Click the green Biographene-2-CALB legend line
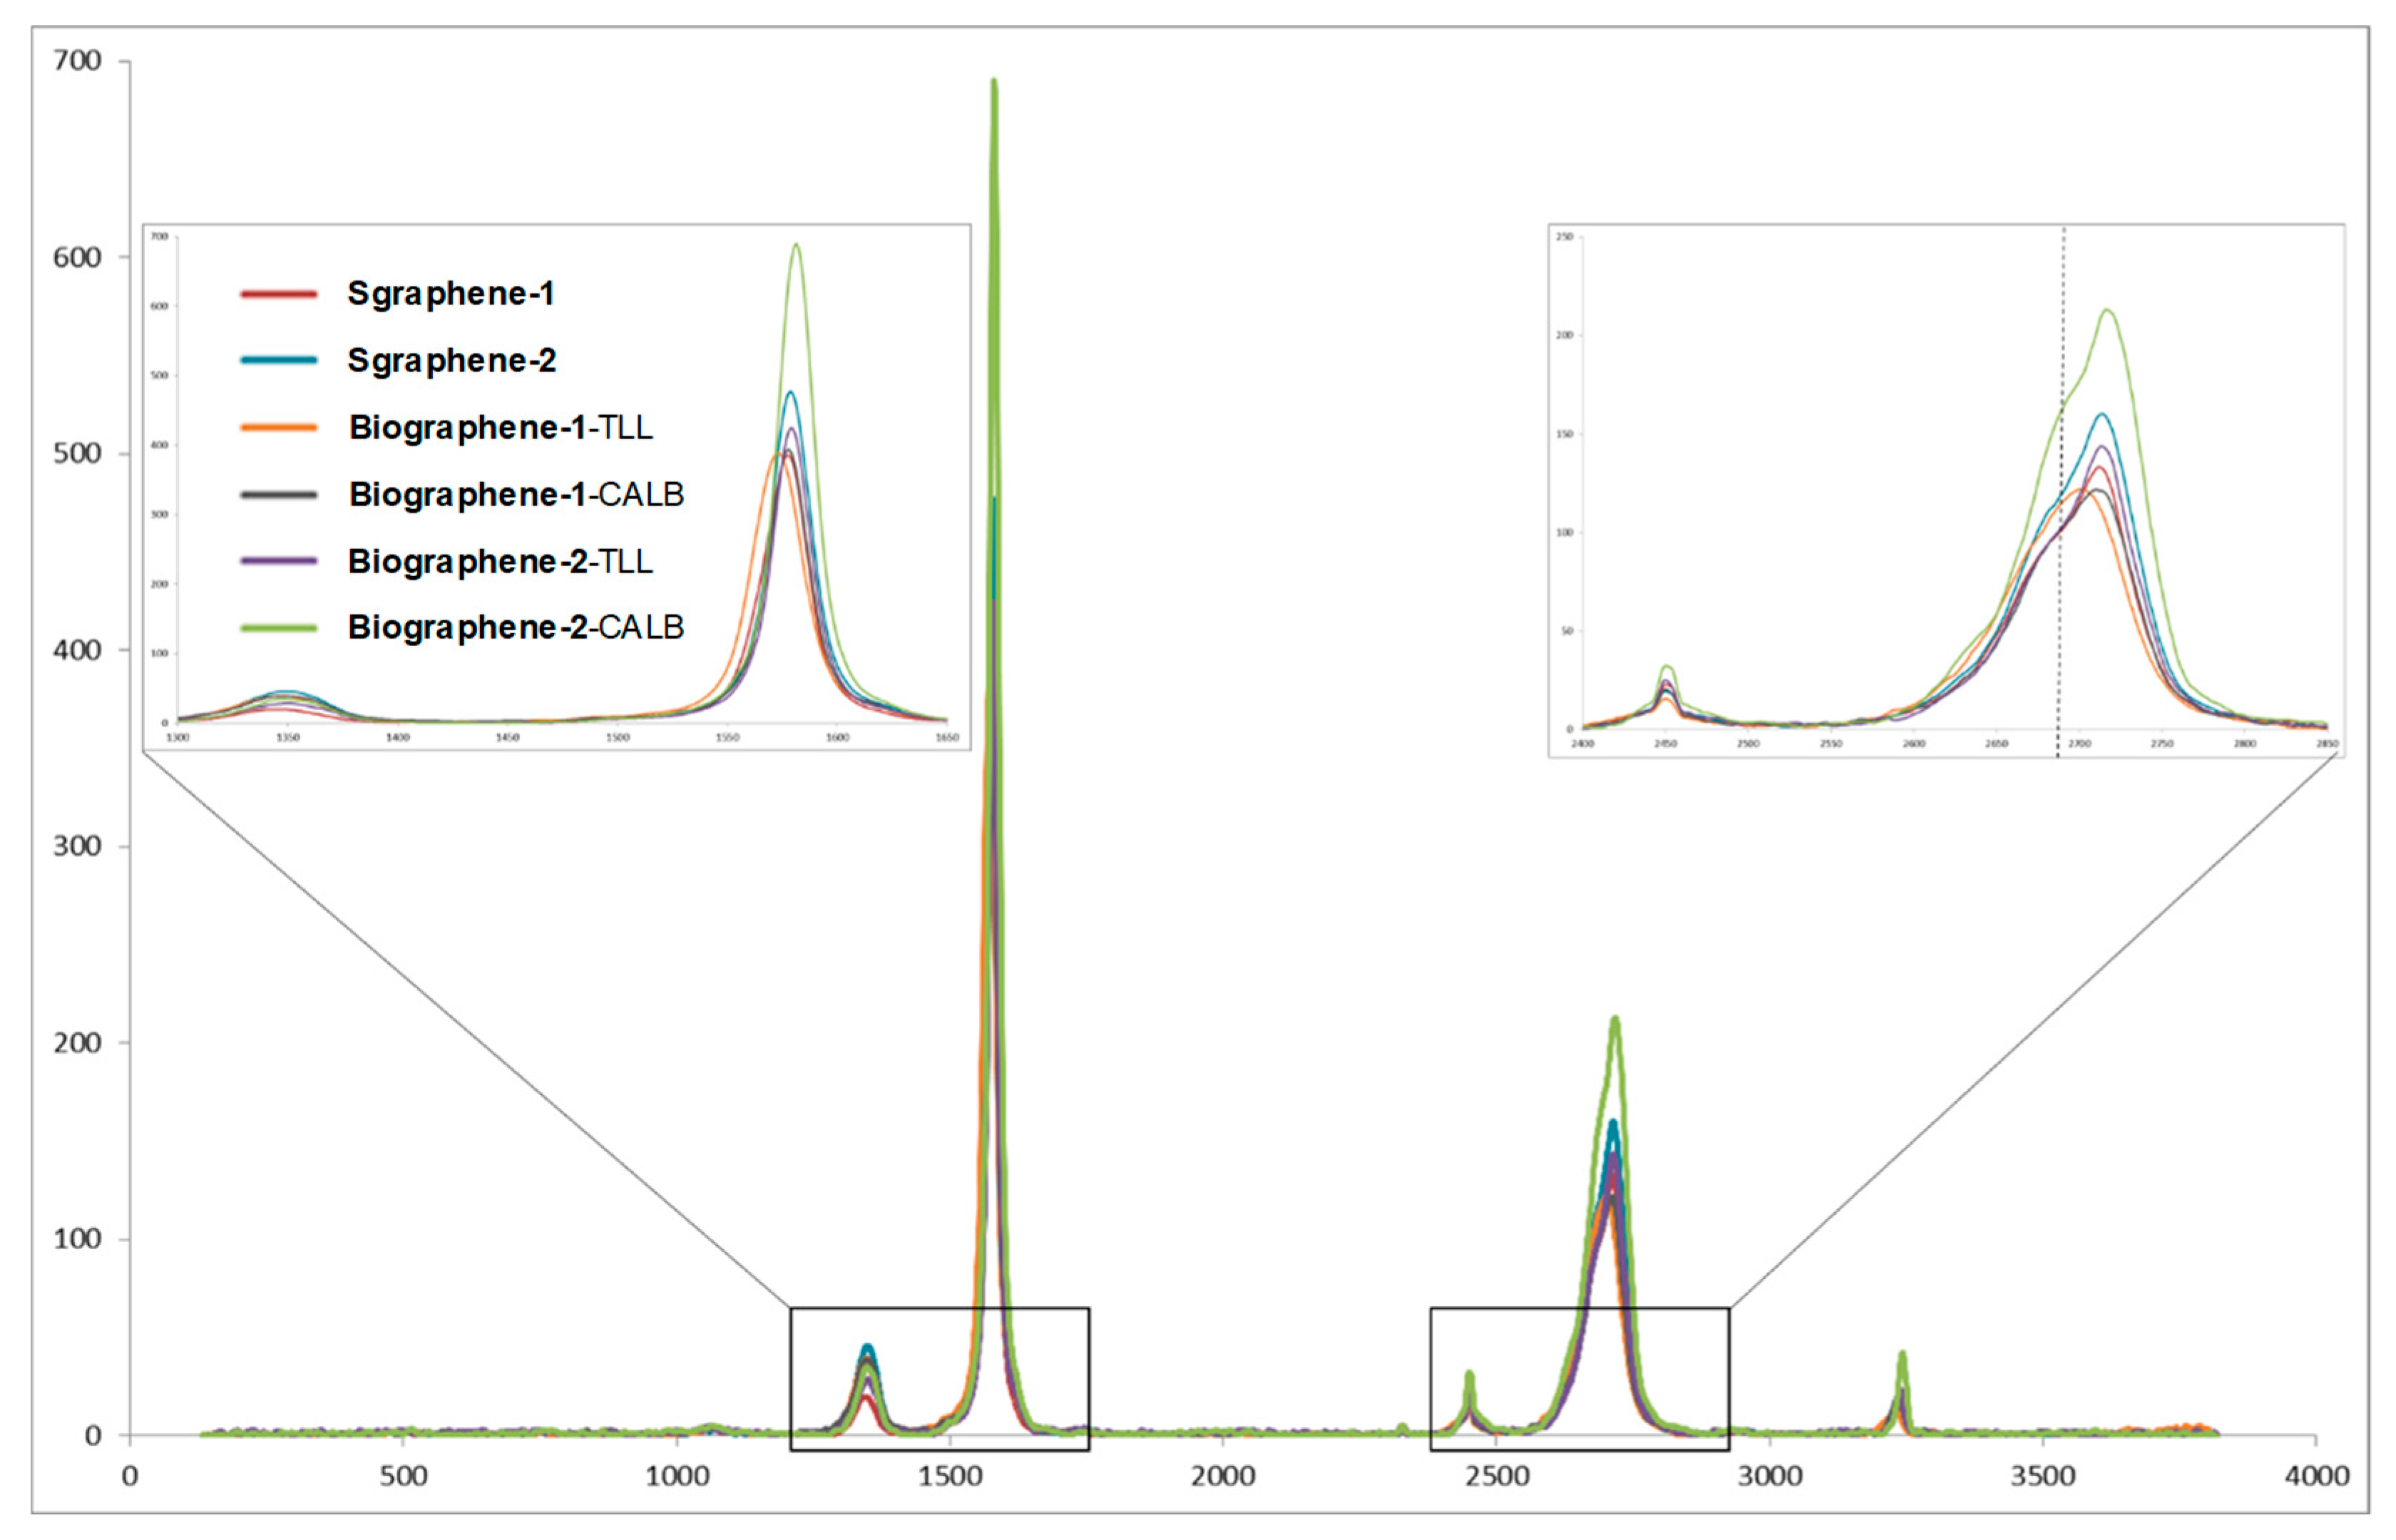 point(279,628)
